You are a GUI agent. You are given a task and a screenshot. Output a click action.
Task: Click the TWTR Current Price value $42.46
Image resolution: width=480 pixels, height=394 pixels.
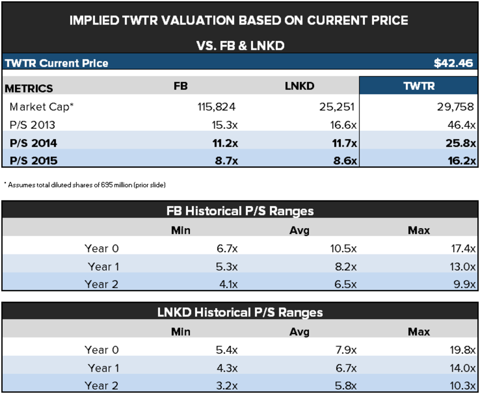453,63
